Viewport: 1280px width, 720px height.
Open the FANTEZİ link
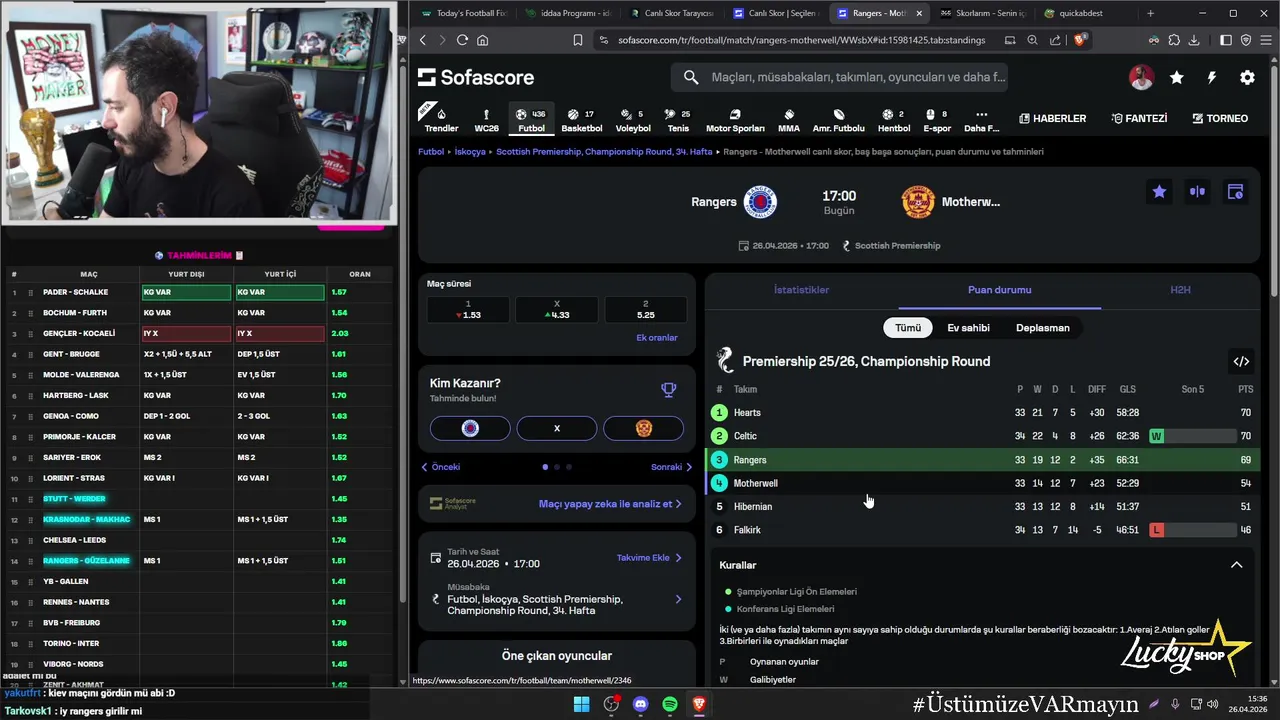[1139, 118]
